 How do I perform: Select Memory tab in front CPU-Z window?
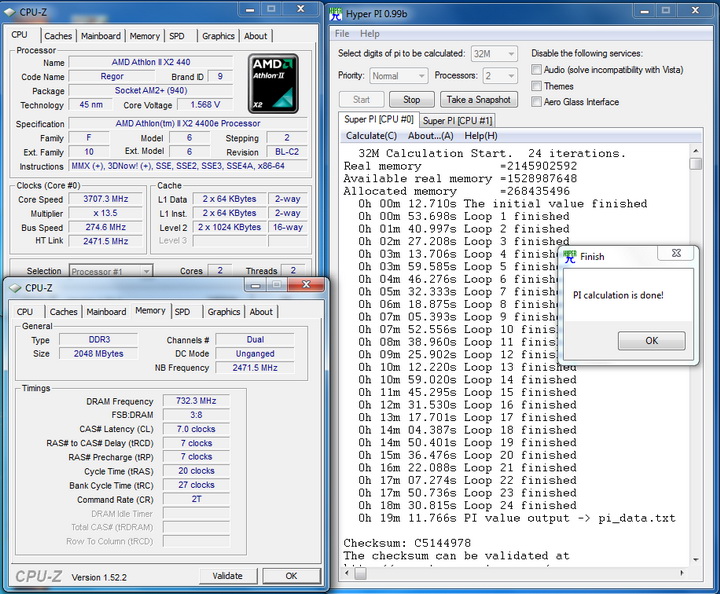tap(150, 311)
